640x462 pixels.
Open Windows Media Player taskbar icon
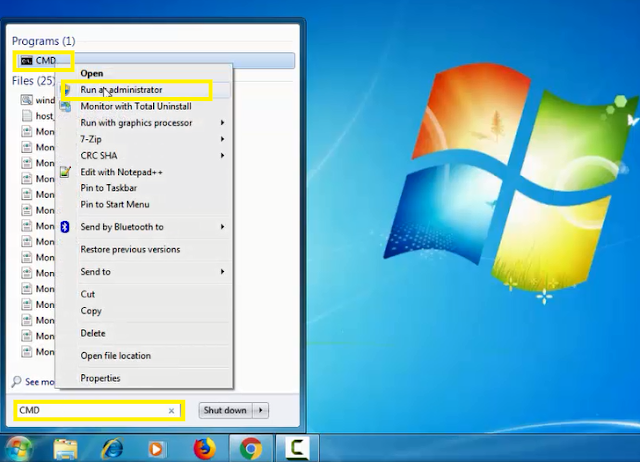(x=157, y=449)
